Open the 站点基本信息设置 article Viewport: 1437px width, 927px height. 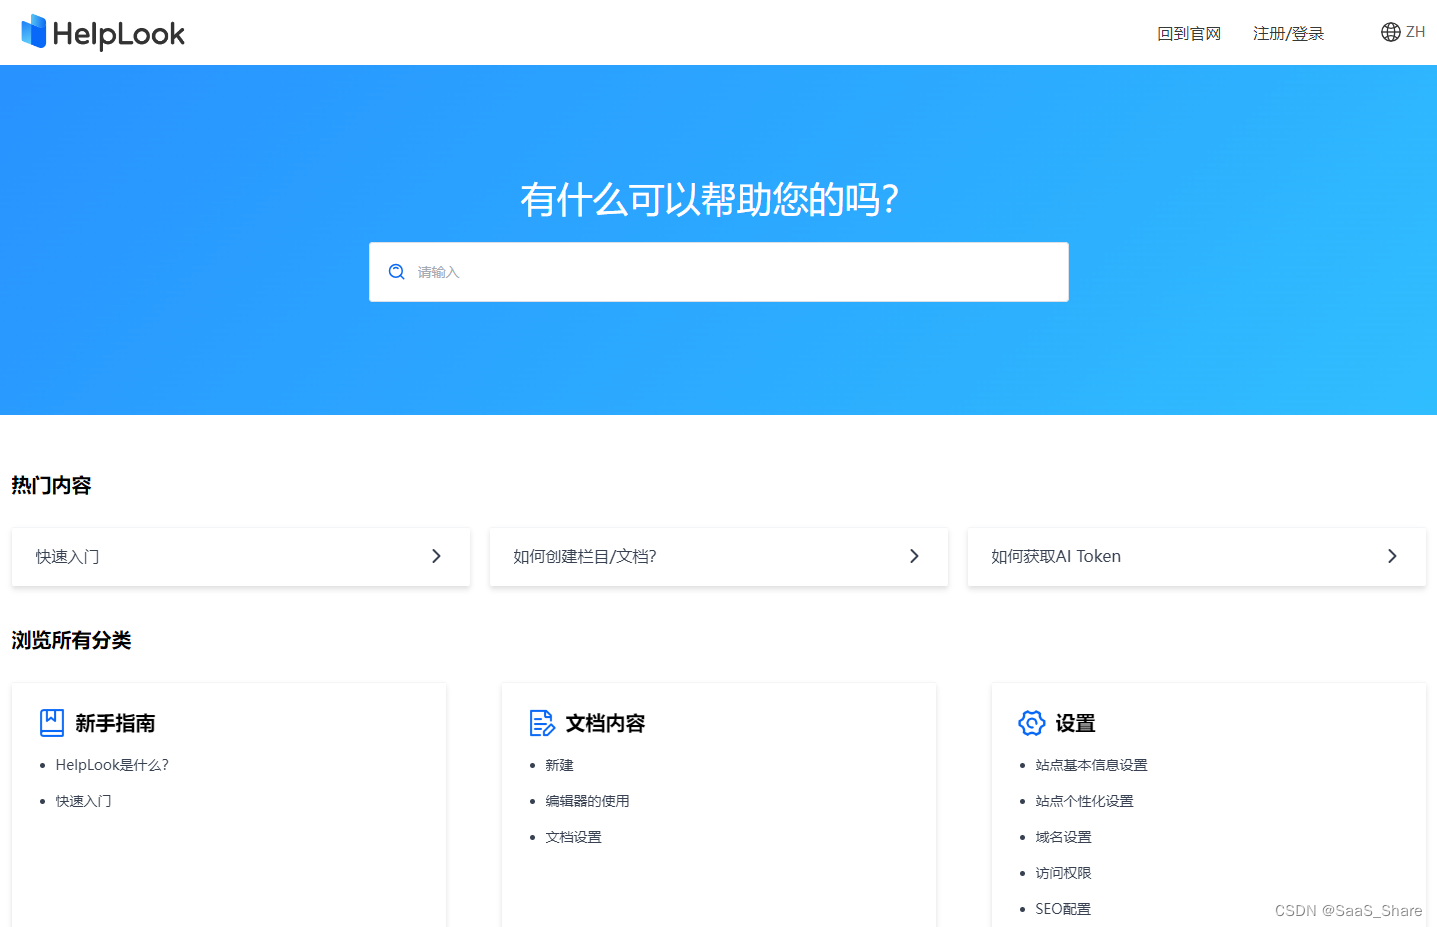1091,765
